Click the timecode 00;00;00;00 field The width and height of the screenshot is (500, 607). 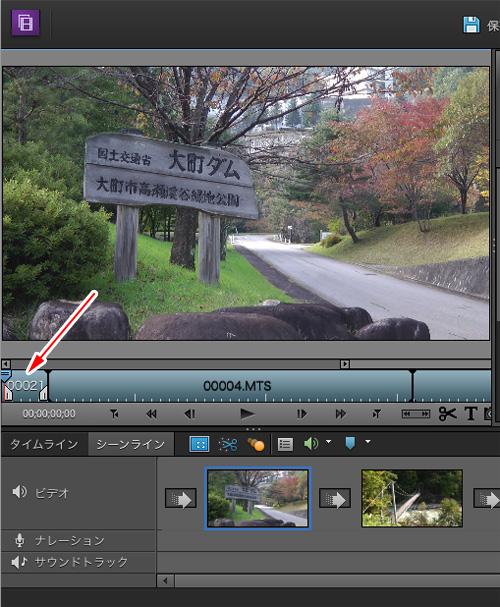pos(49,414)
